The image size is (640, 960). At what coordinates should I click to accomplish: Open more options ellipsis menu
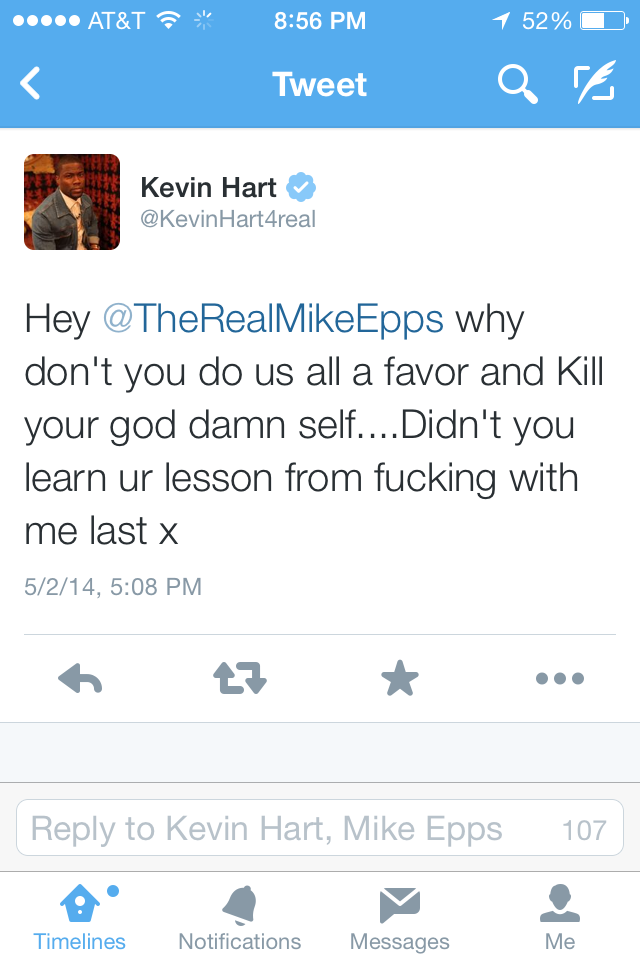click(x=560, y=678)
